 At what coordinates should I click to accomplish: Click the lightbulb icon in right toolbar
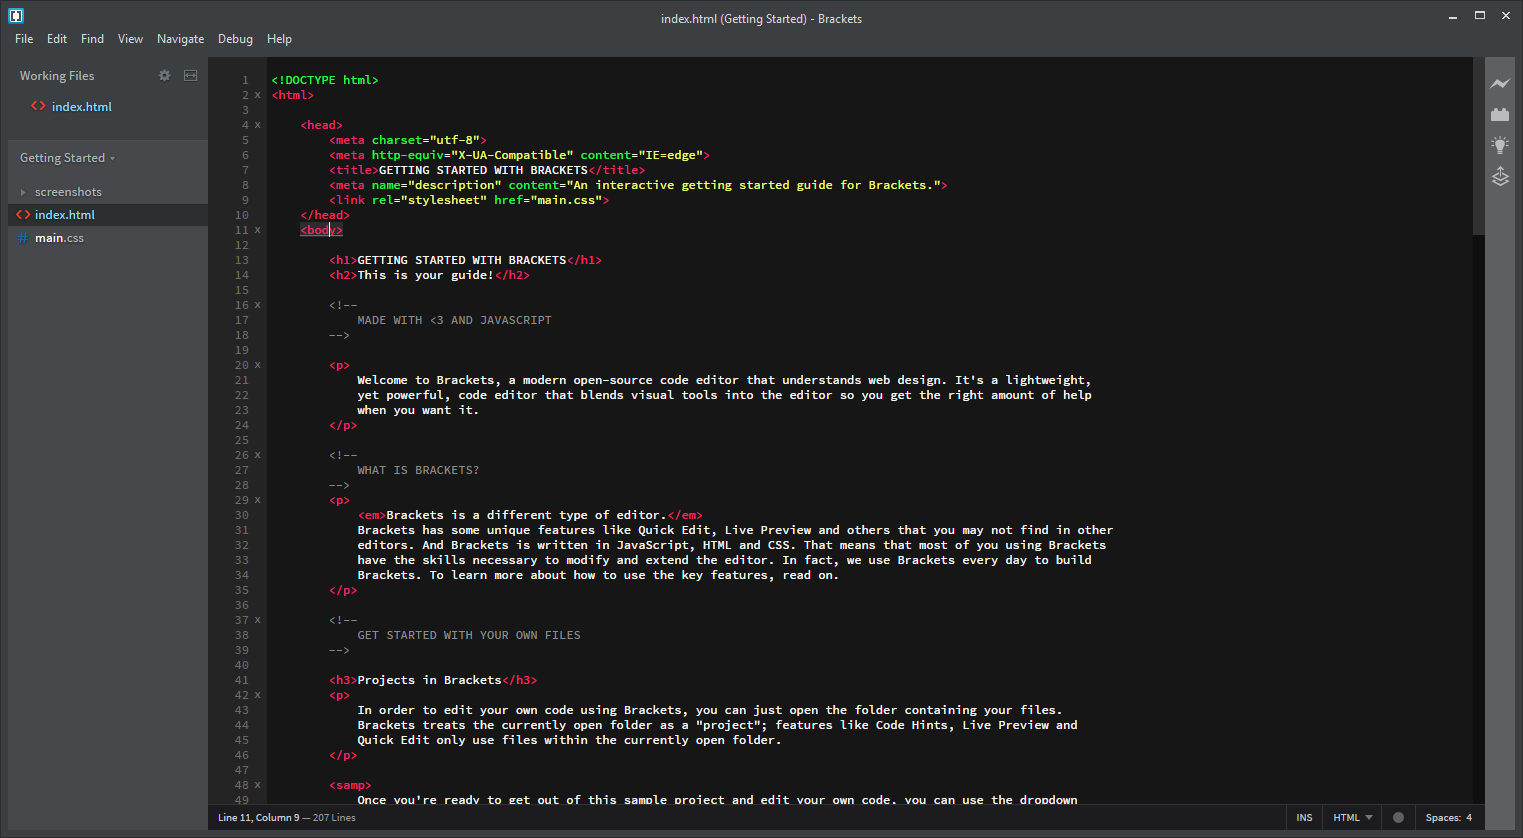pyautogui.click(x=1500, y=145)
